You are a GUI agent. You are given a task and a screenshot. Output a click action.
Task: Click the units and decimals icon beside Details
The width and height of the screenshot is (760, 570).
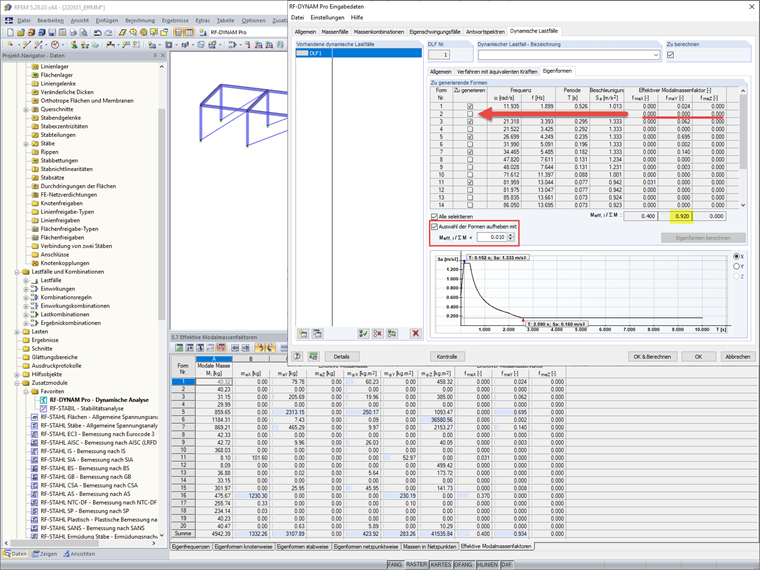tap(314, 356)
